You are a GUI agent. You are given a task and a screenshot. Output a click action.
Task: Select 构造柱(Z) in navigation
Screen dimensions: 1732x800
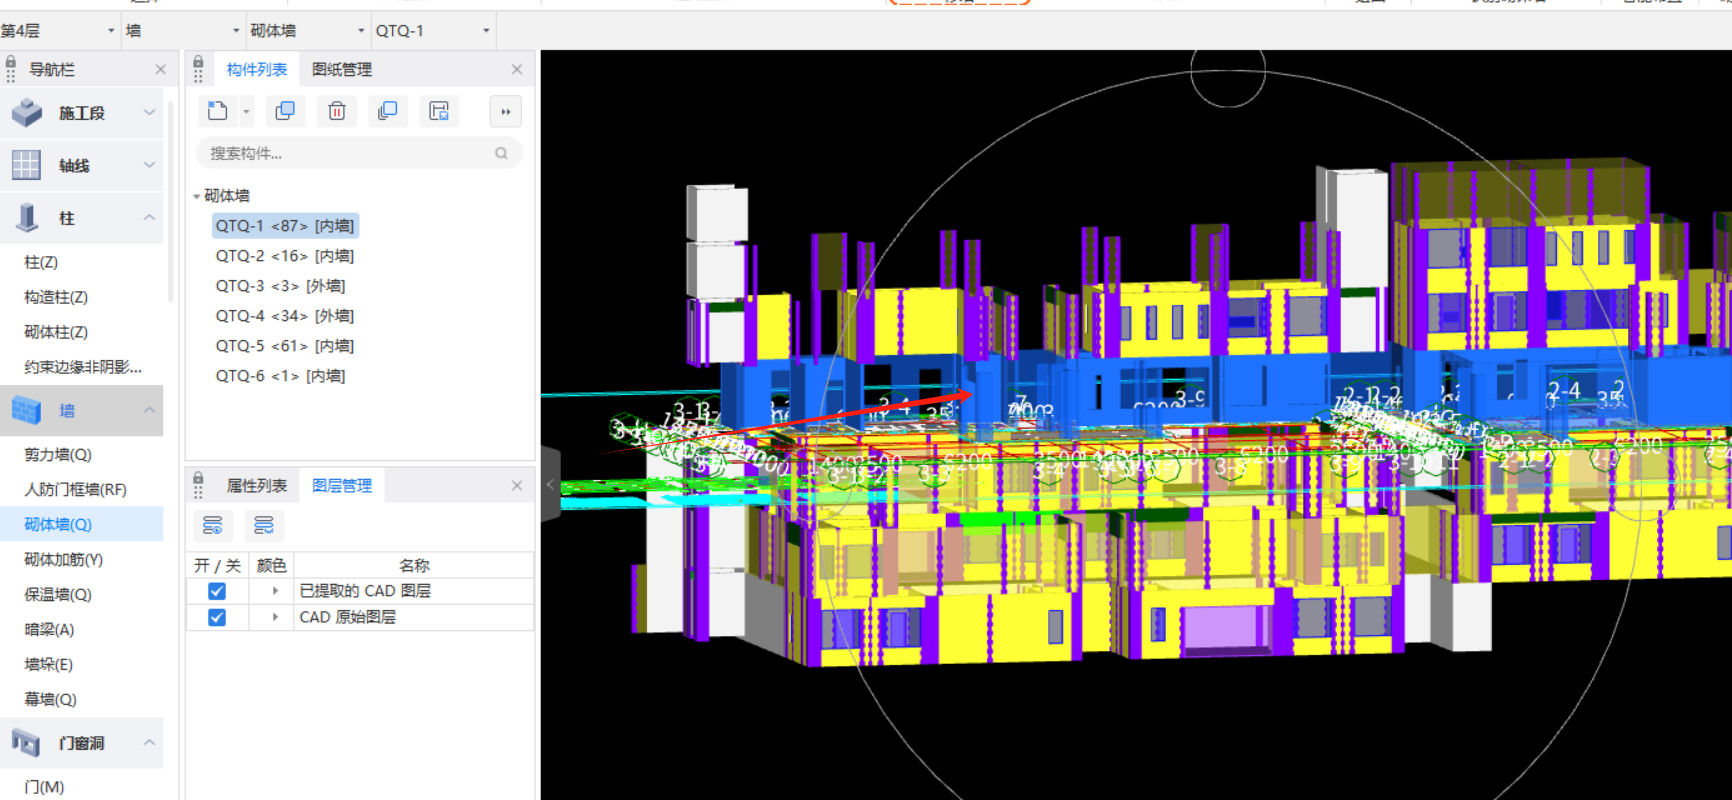click(x=56, y=297)
